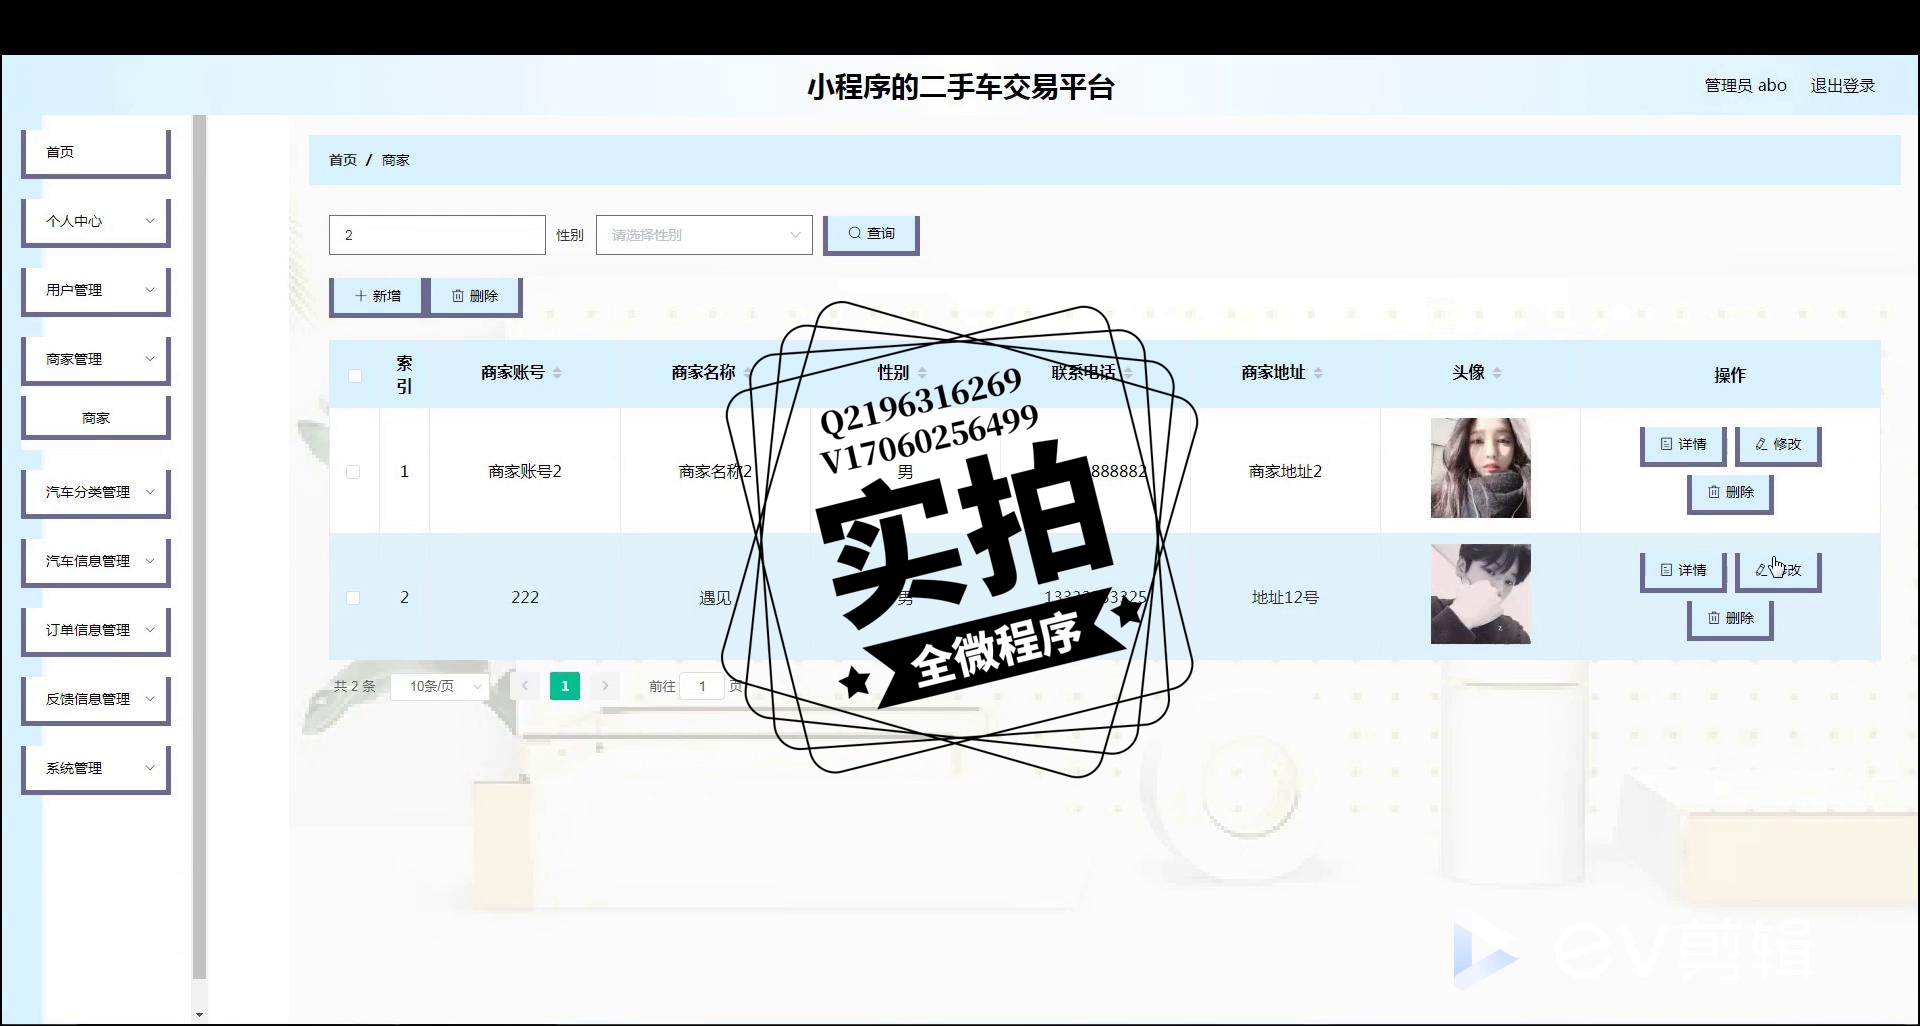Open 详情 for 商家账号2
The height and width of the screenshot is (1026, 1920).
(x=1683, y=445)
